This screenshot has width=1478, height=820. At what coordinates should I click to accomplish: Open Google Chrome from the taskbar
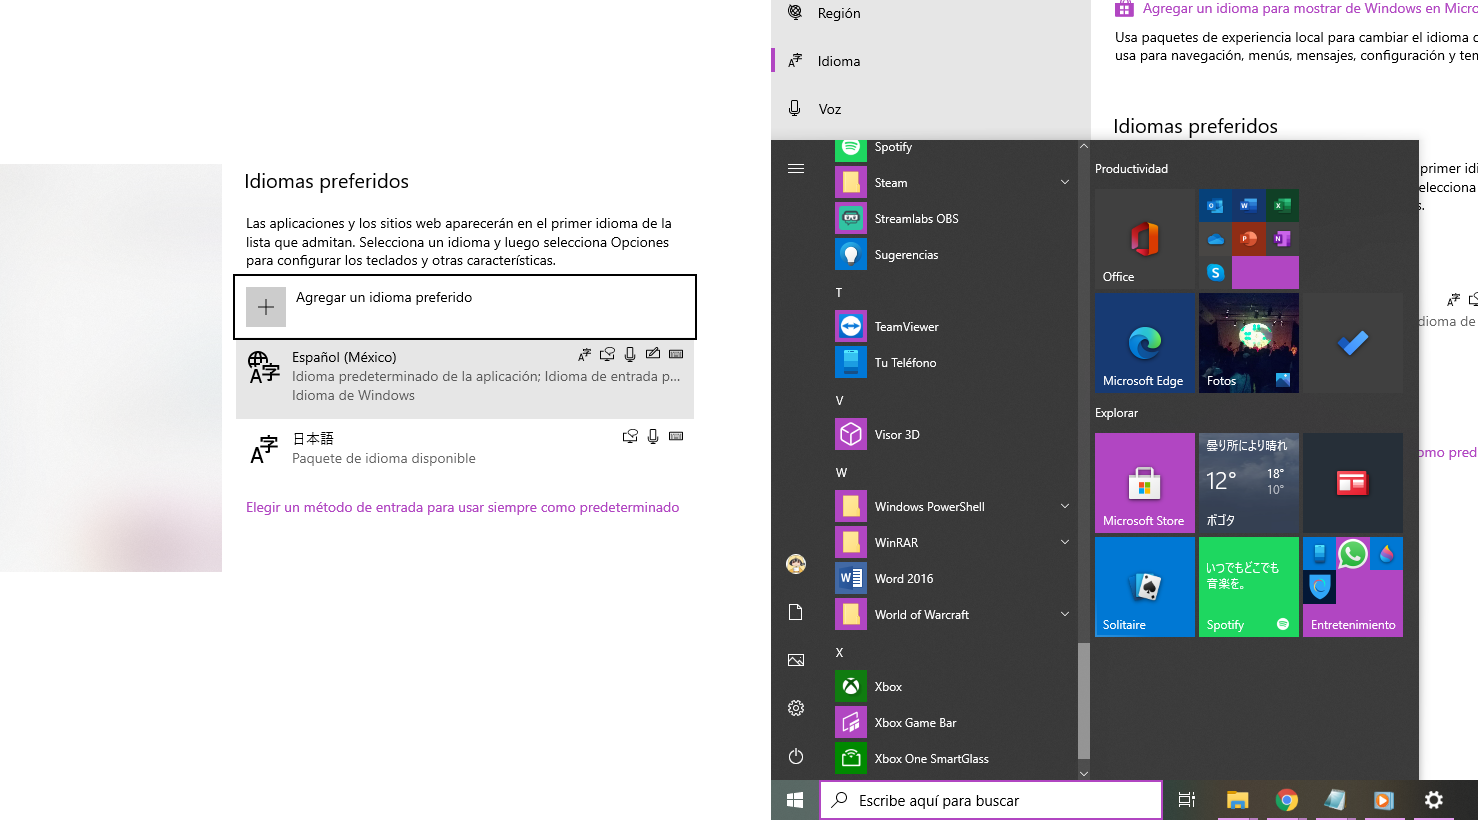coord(1287,800)
